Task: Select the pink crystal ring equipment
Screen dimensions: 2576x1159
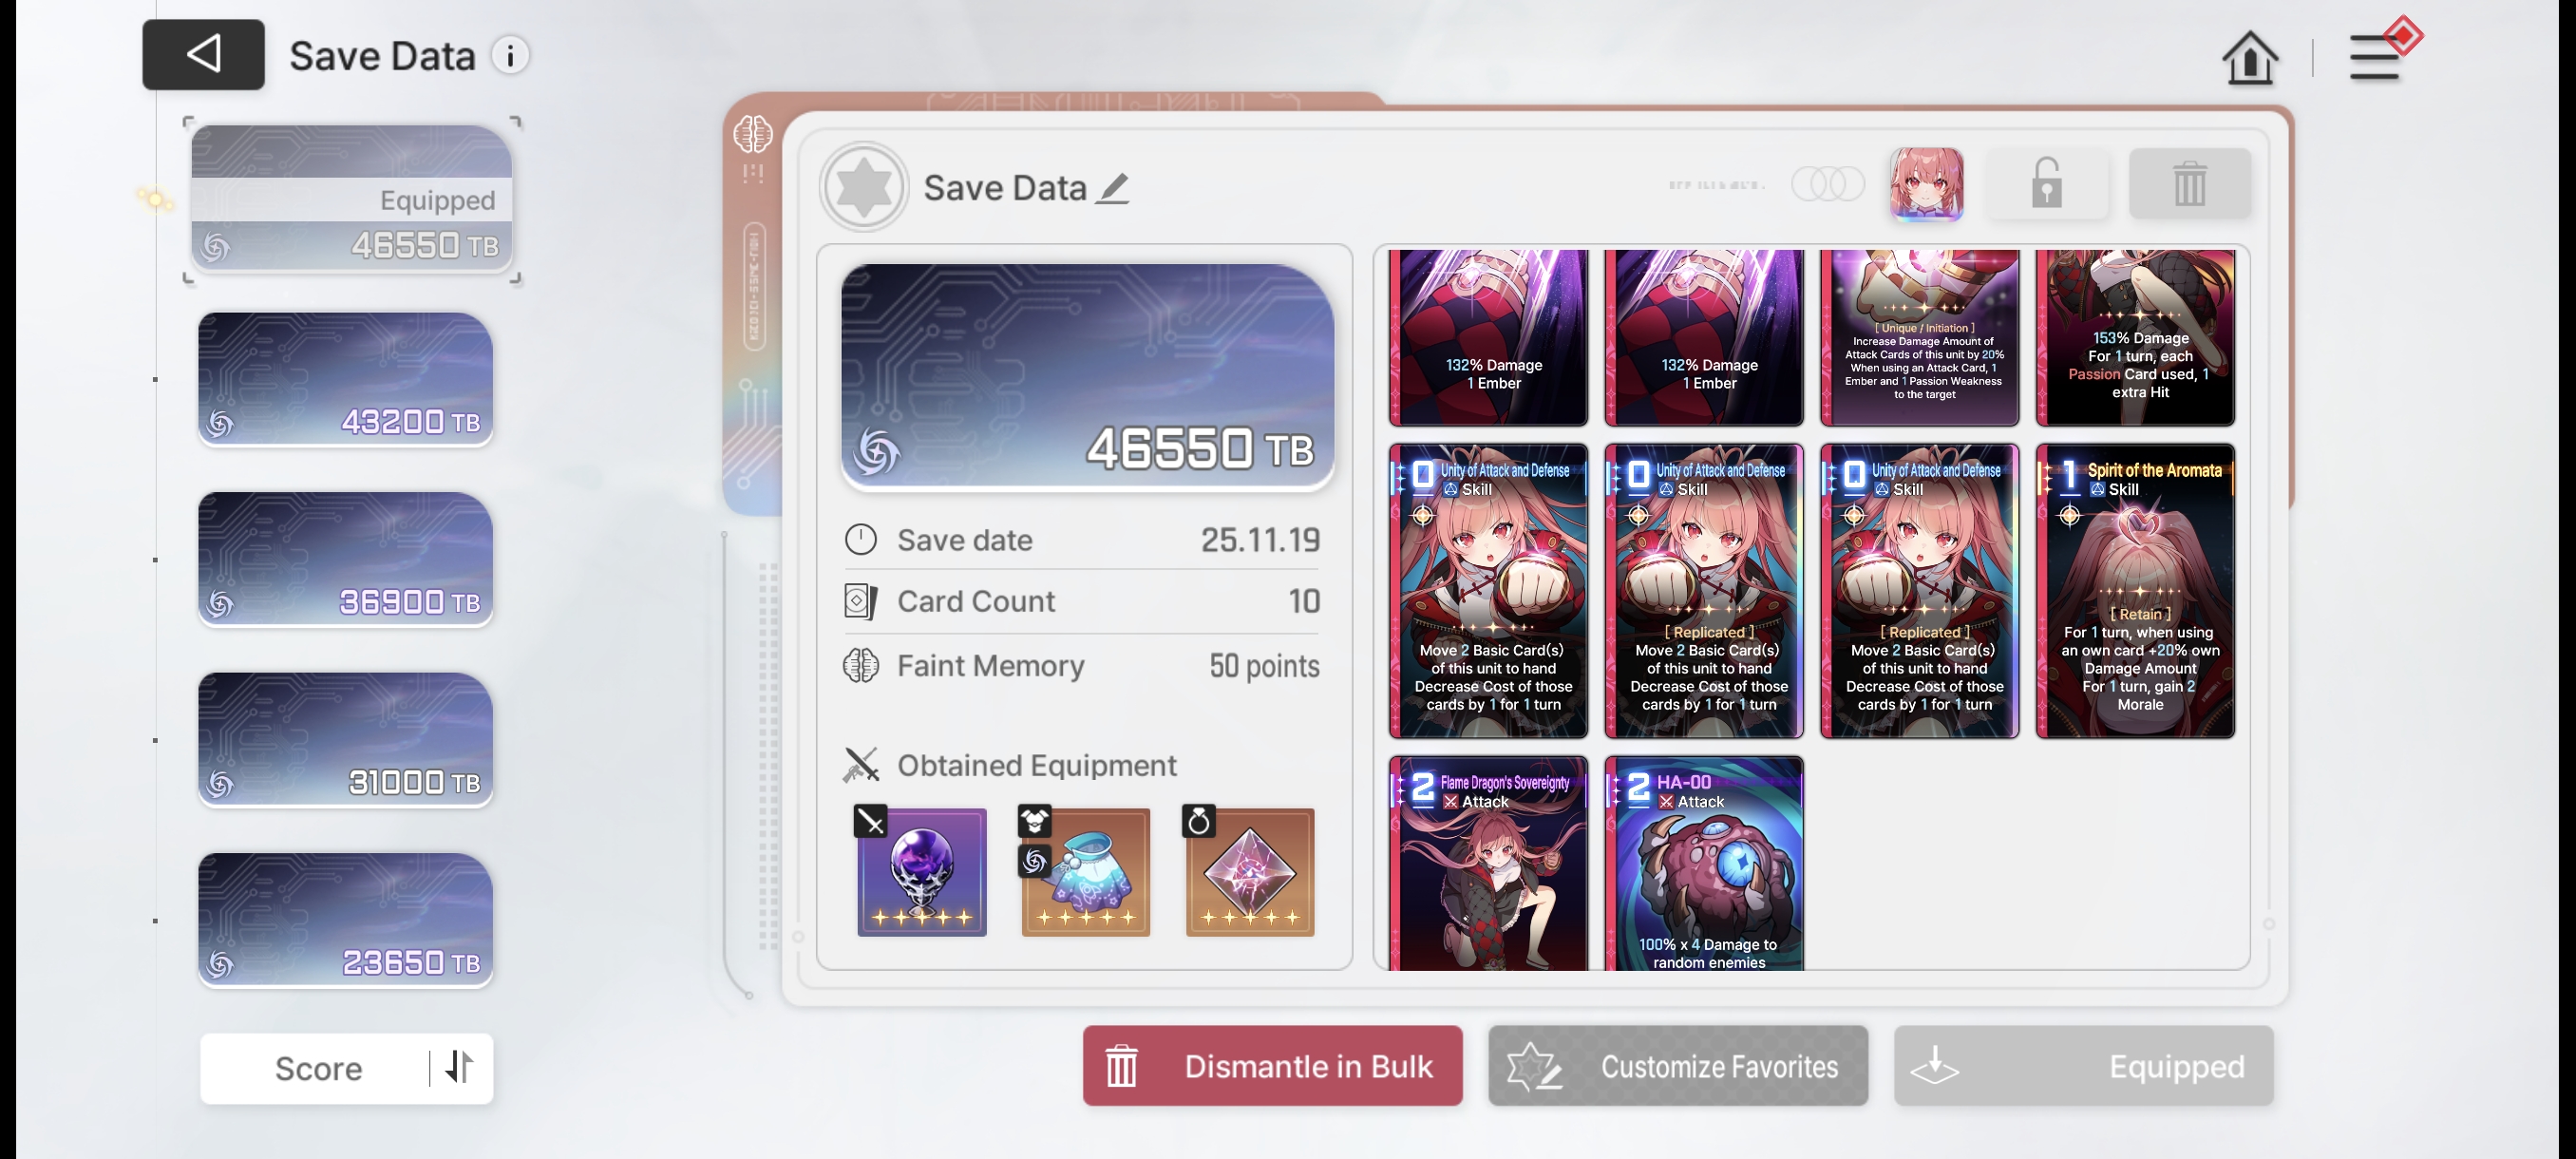Action: [1249, 871]
